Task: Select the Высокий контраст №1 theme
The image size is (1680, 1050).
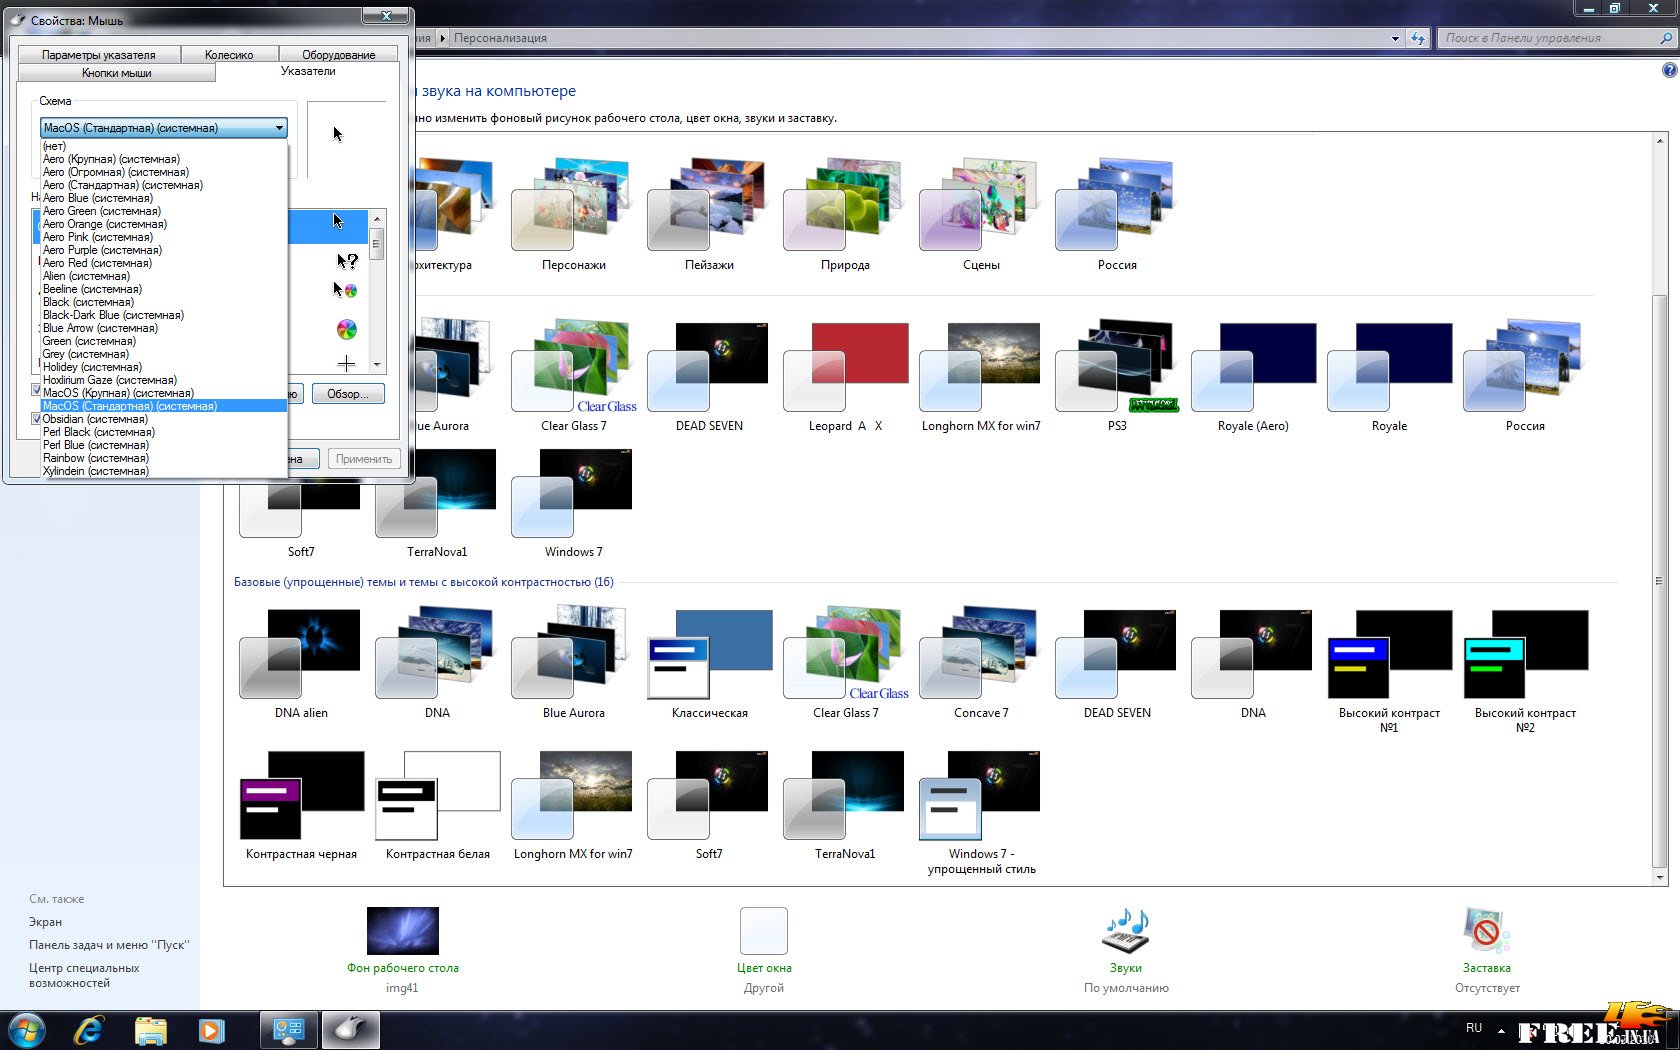Action: click(x=1389, y=670)
